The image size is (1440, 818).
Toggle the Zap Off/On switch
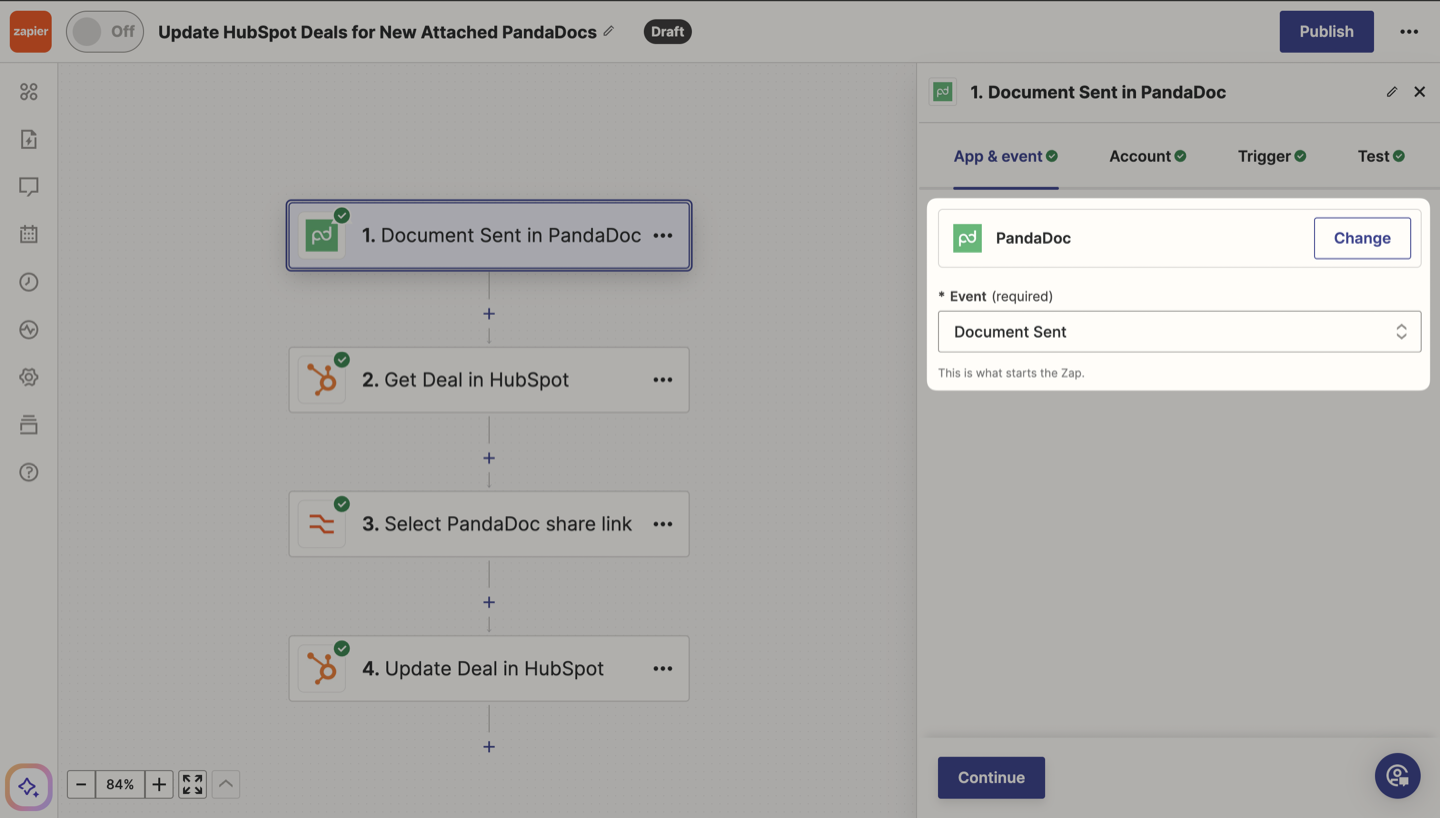click(105, 32)
